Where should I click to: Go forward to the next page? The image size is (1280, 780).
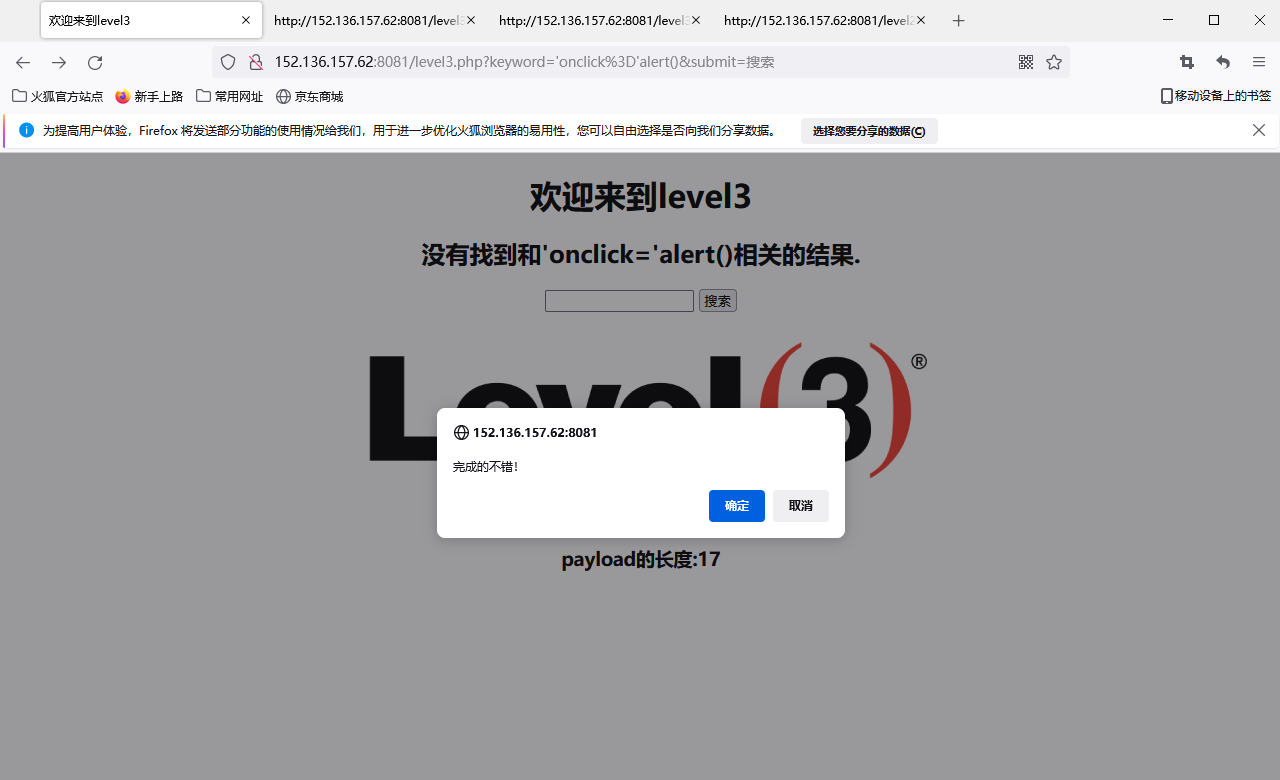[x=59, y=62]
